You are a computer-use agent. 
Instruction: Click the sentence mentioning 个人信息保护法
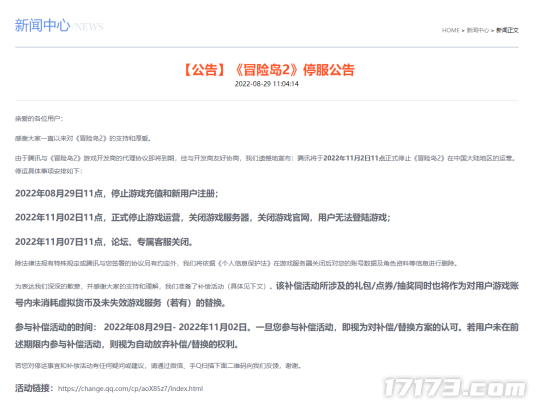tap(236, 263)
